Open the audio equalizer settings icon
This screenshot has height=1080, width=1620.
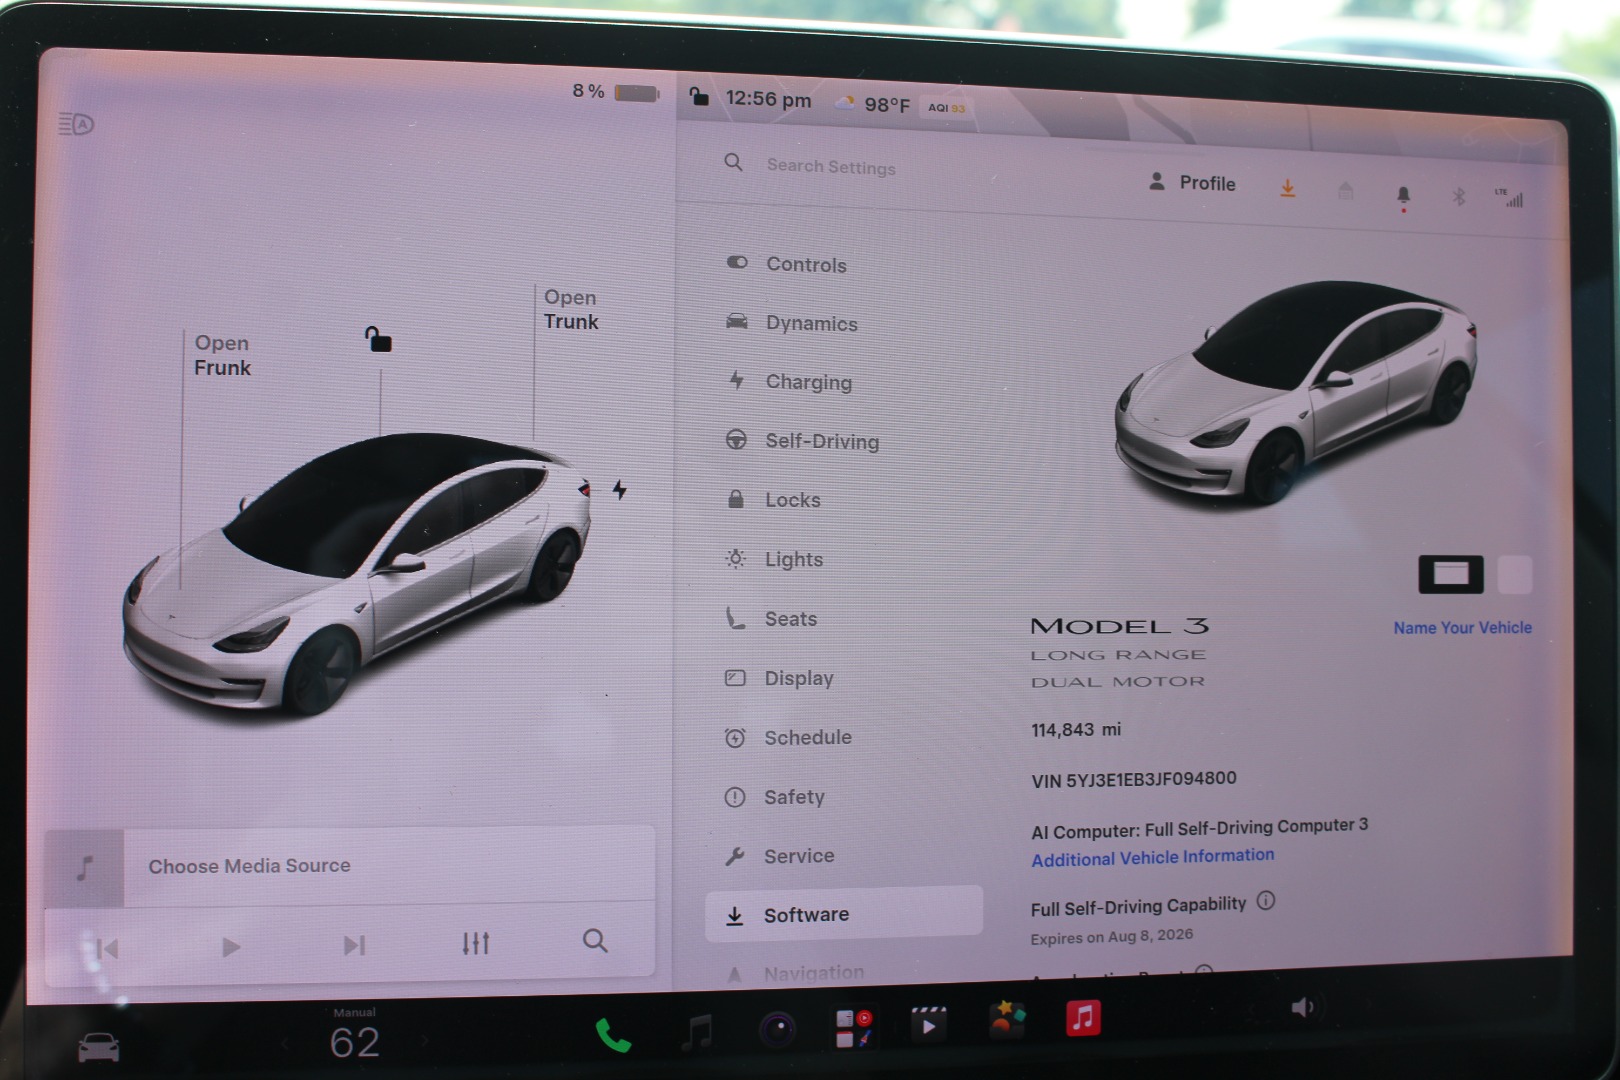(x=476, y=943)
